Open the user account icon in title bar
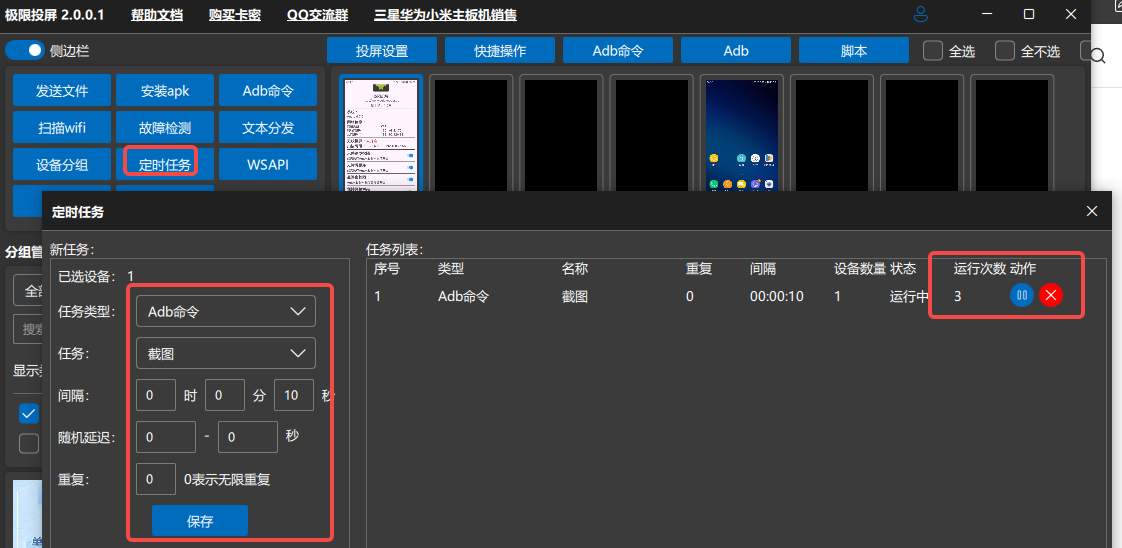1122x548 pixels. click(x=921, y=14)
